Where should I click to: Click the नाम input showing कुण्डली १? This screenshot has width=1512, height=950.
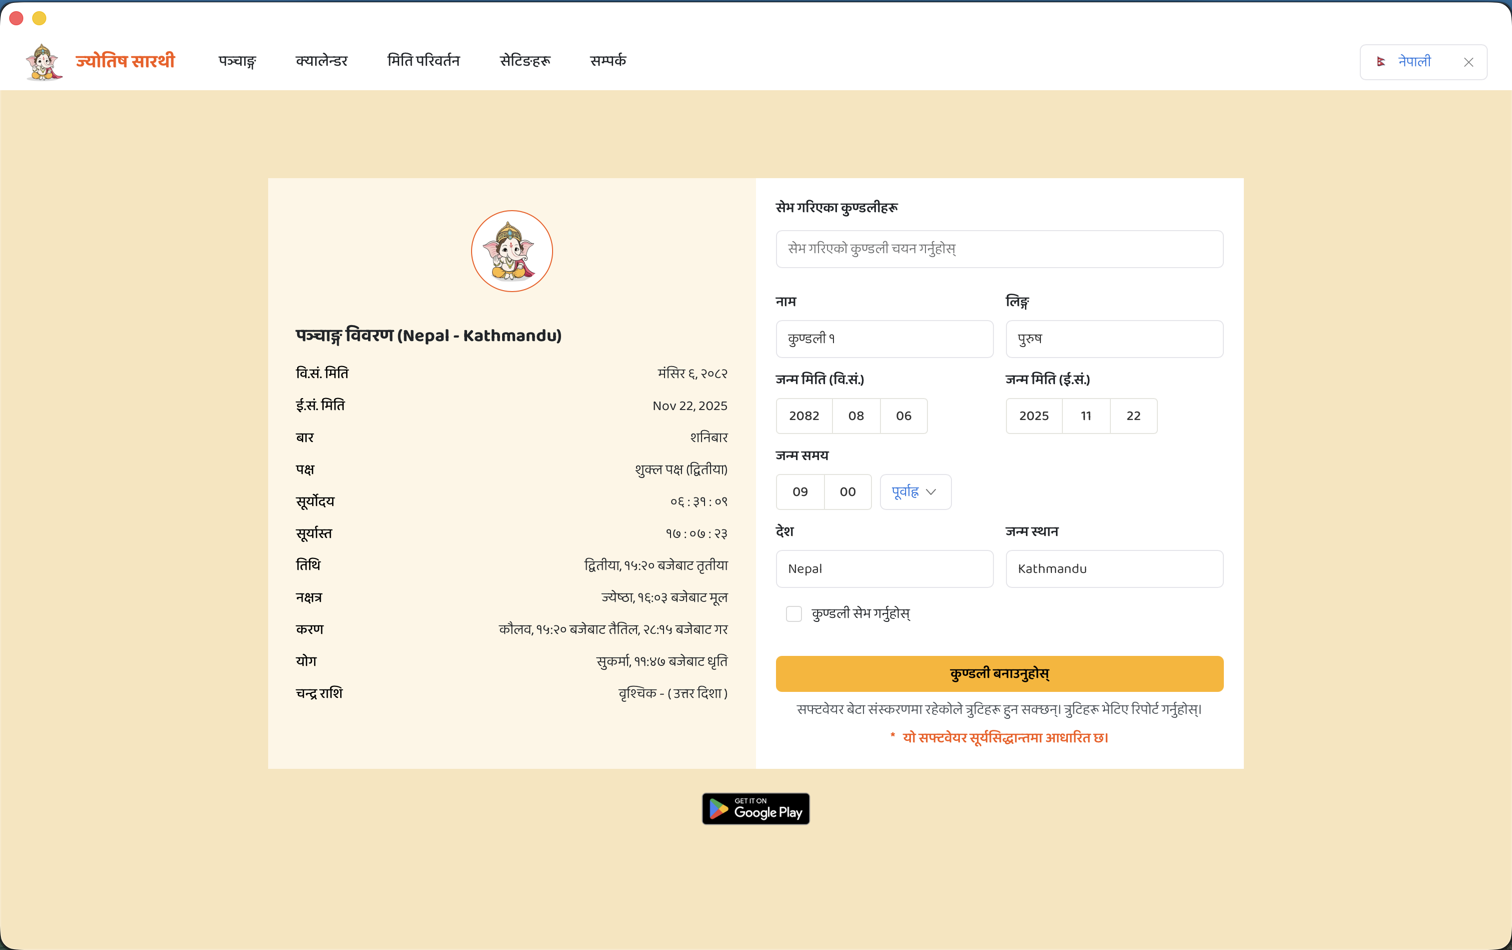click(x=884, y=339)
